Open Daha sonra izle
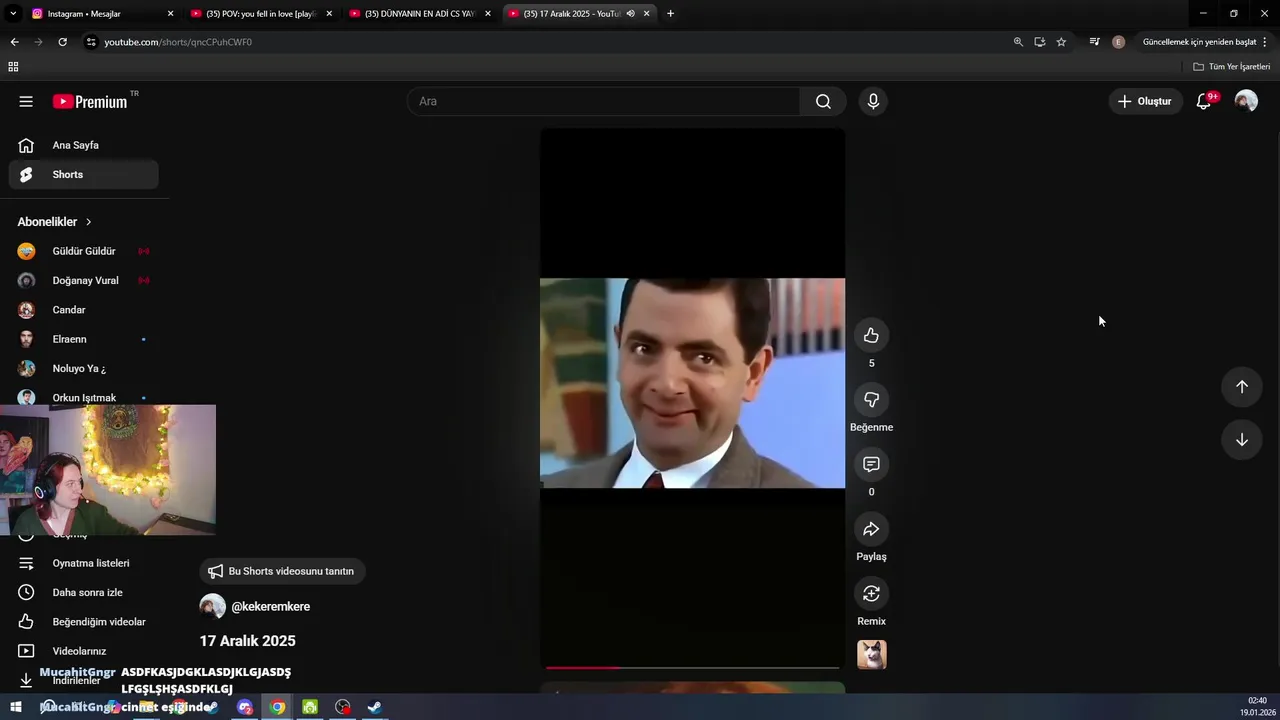The height and width of the screenshot is (720, 1280). click(84, 592)
